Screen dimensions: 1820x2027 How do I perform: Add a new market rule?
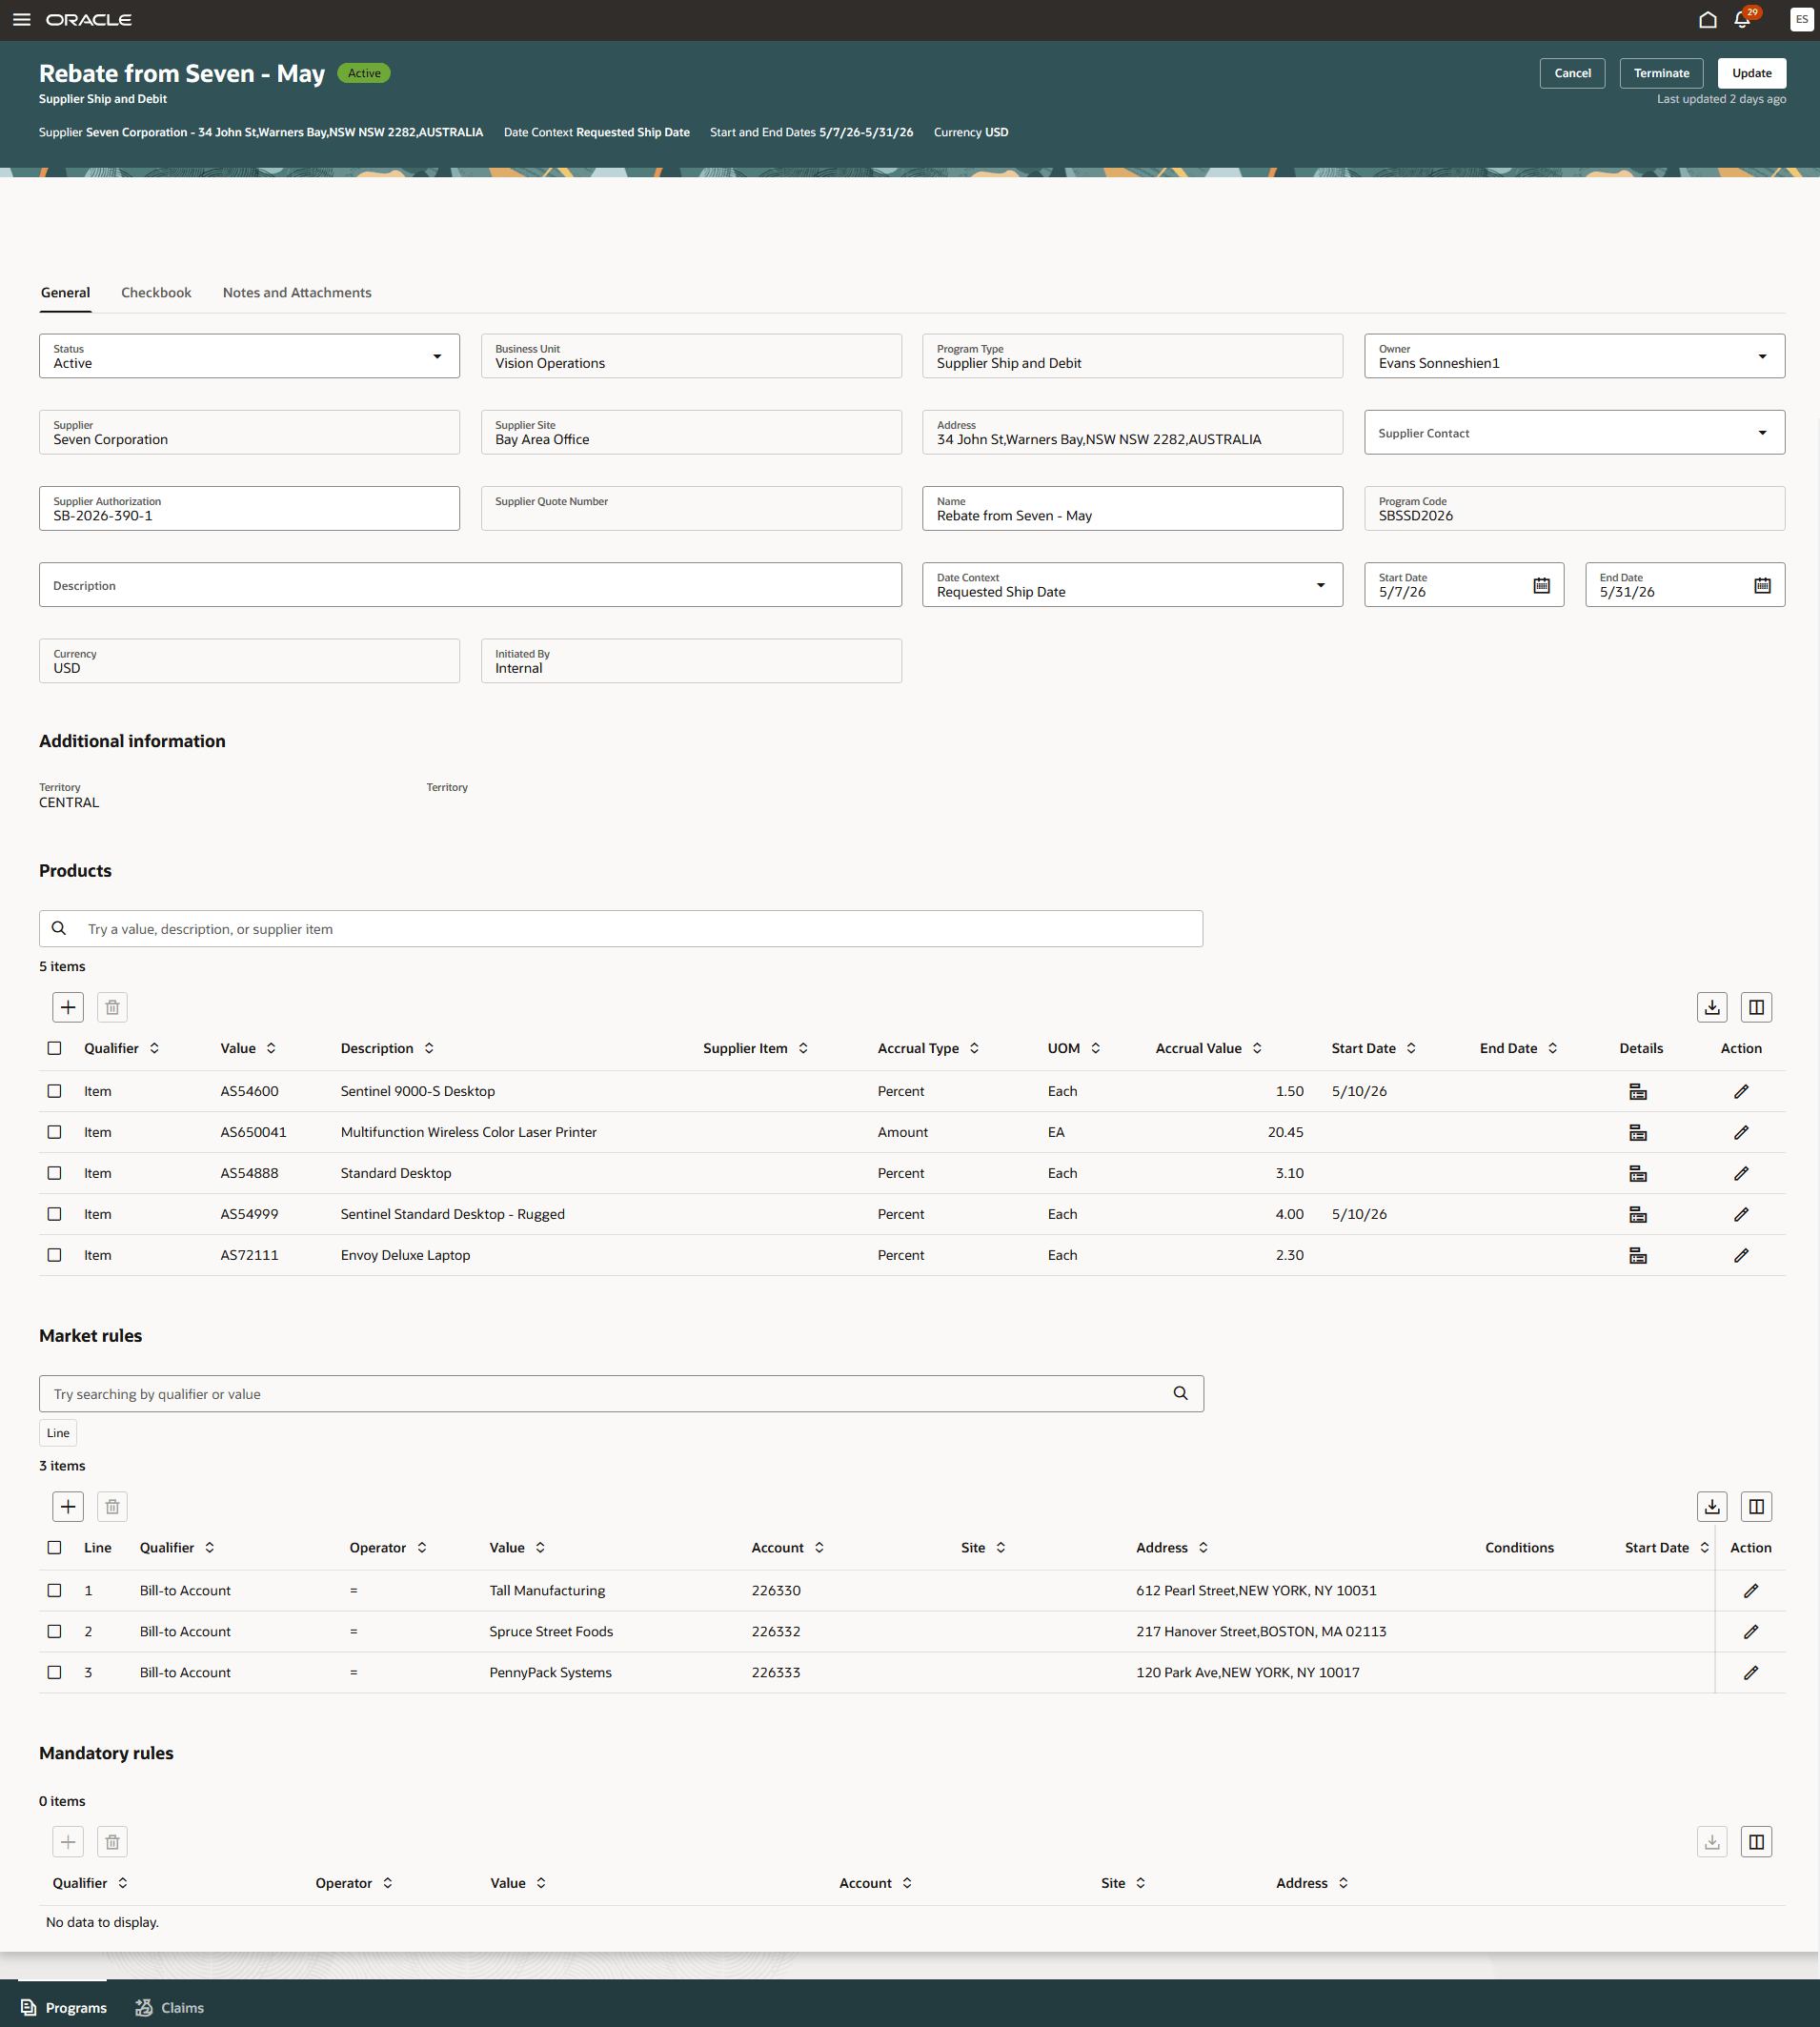(68, 1507)
